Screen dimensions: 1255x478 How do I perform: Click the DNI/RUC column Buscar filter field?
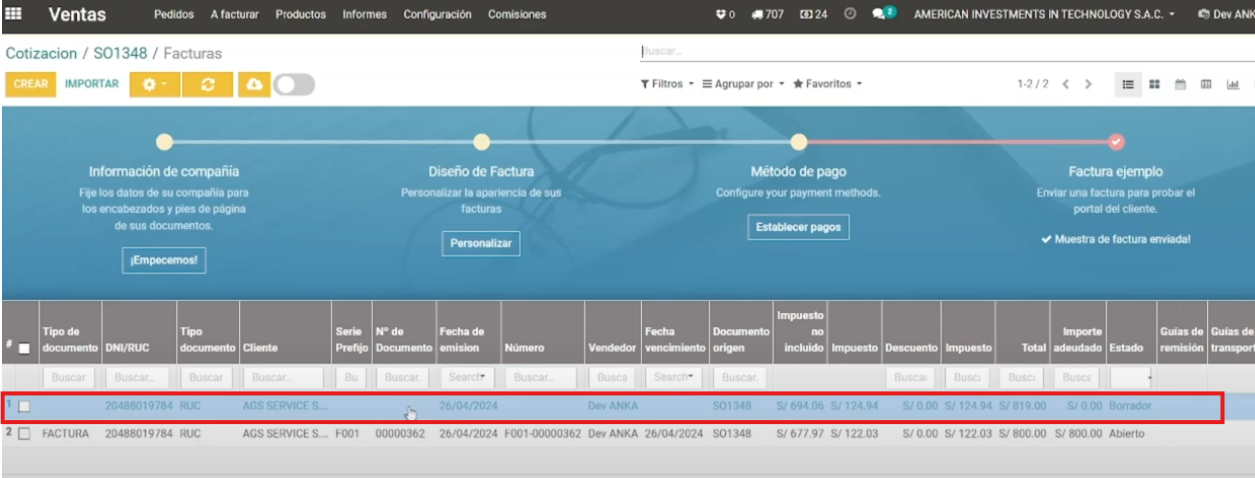[x=138, y=378]
